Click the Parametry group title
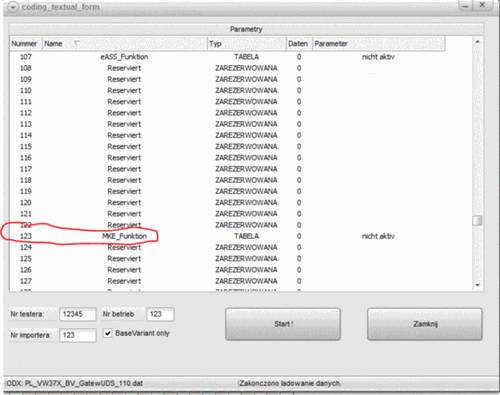The image size is (500, 395). pos(246,29)
